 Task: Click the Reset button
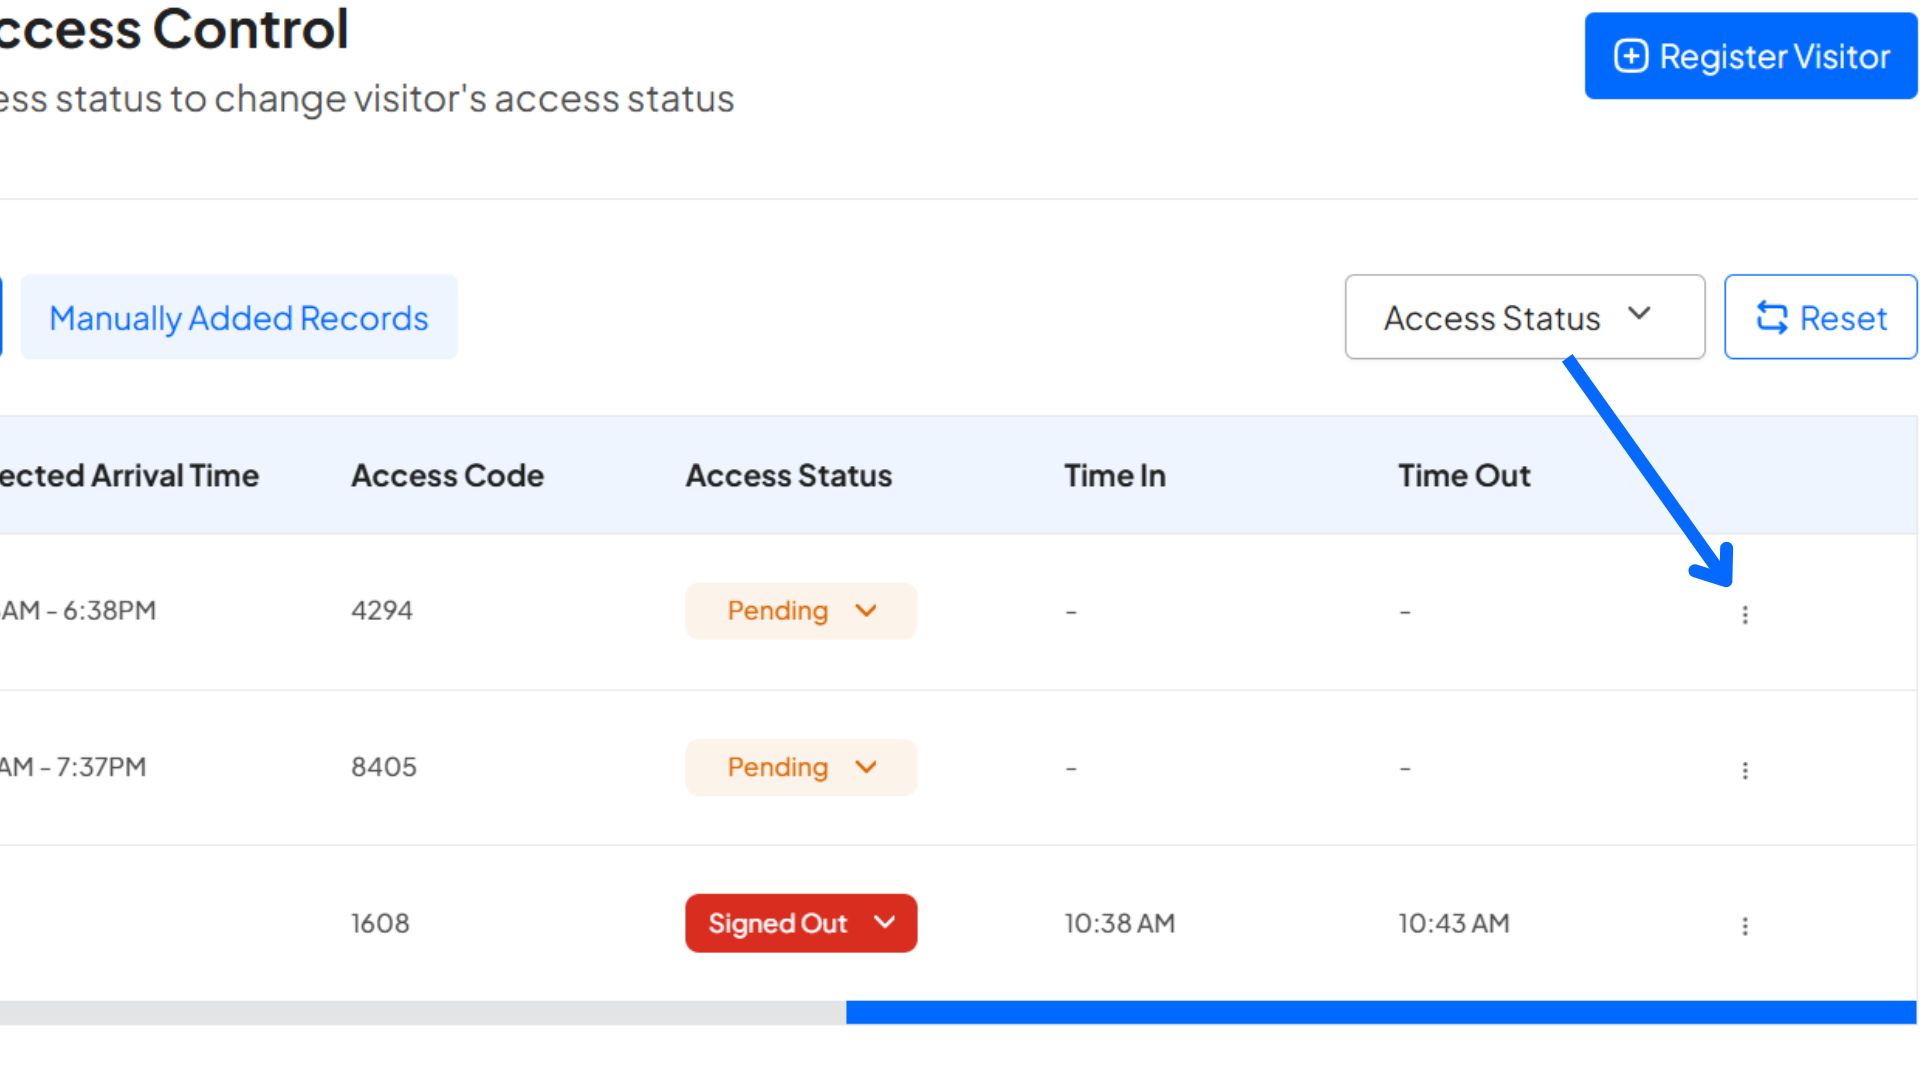1820,317
